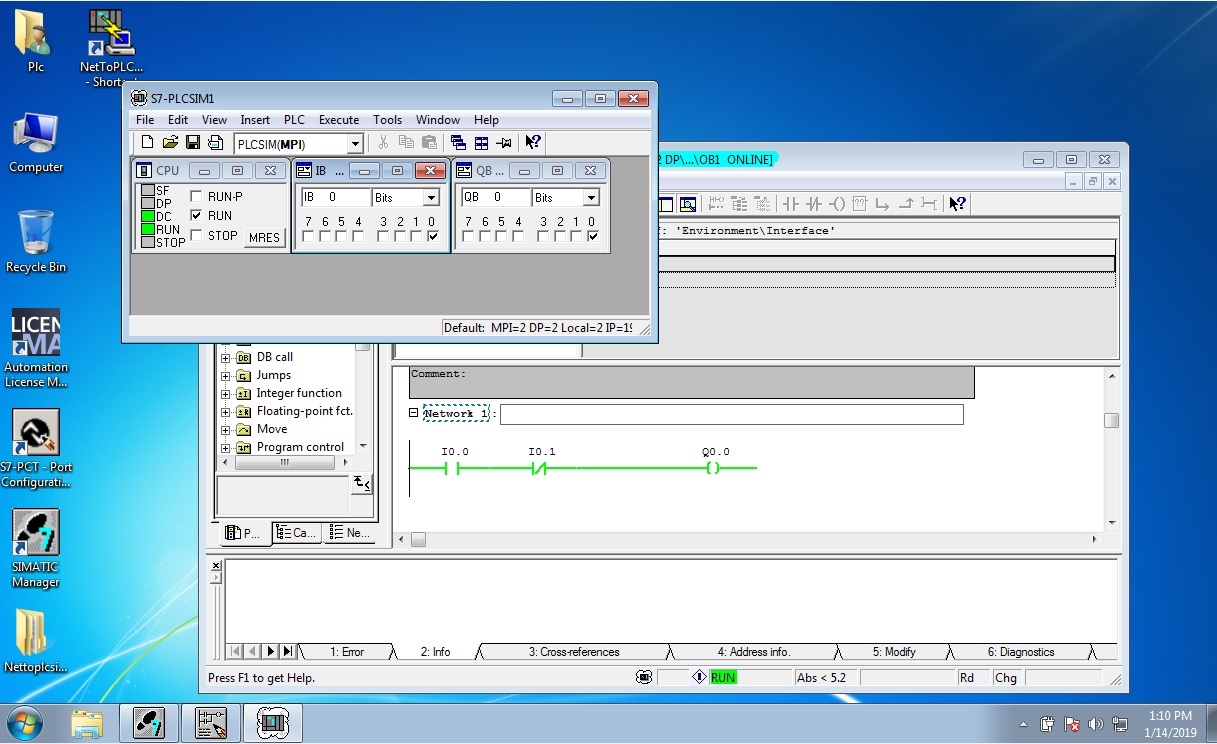Screen dimensions: 1217x744
Task: Click the context help arrow in PLCSIM
Action: pyautogui.click(x=533, y=143)
